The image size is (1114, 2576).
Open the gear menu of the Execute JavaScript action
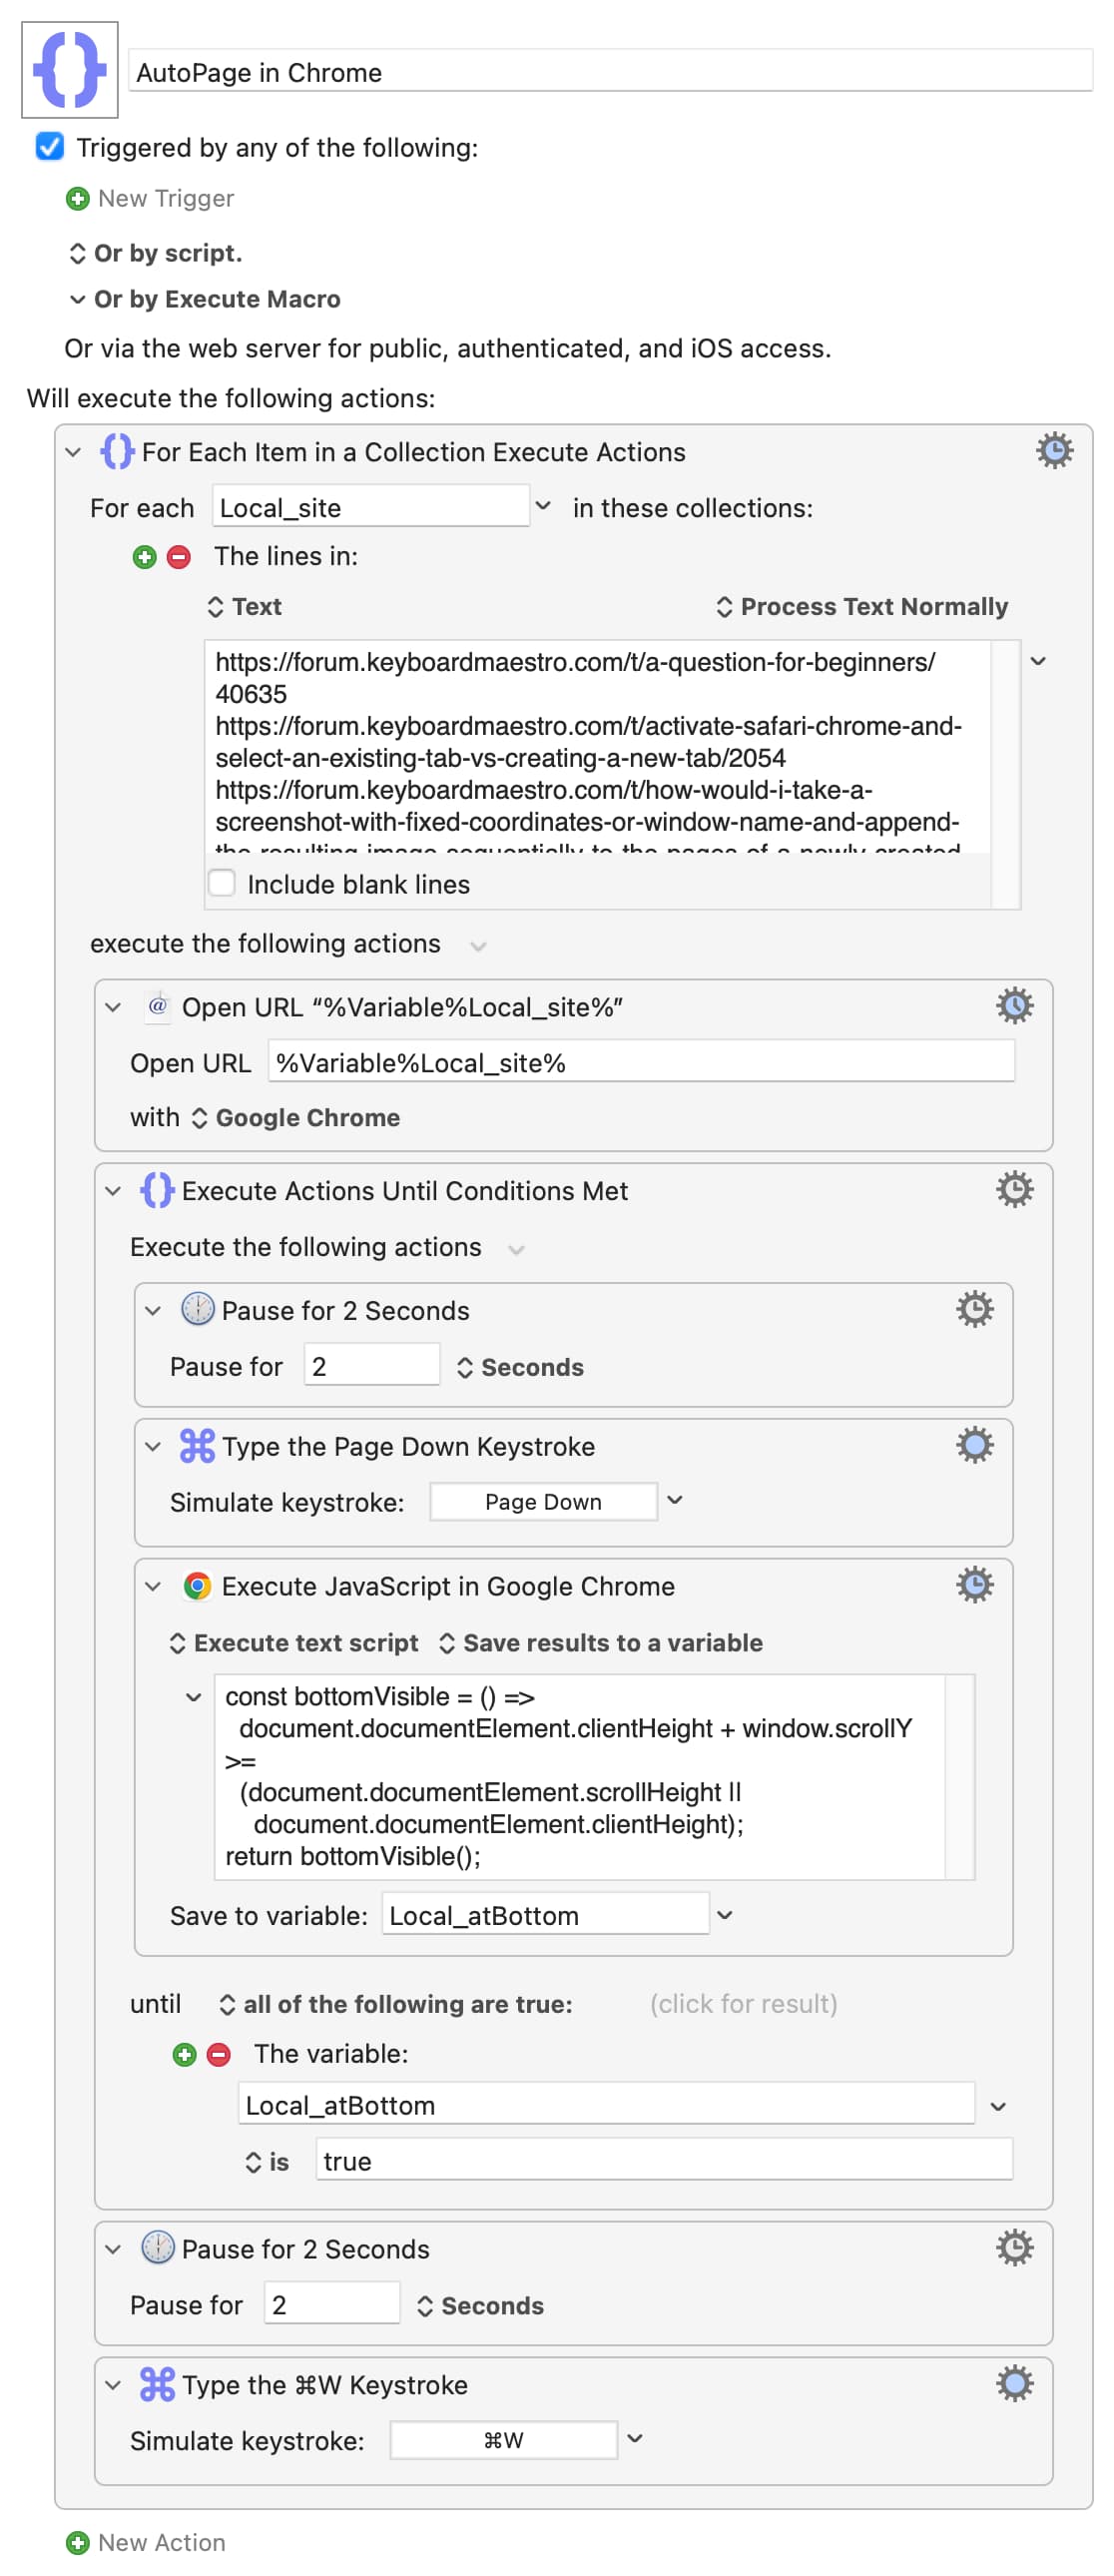(x=974, y=1586)
